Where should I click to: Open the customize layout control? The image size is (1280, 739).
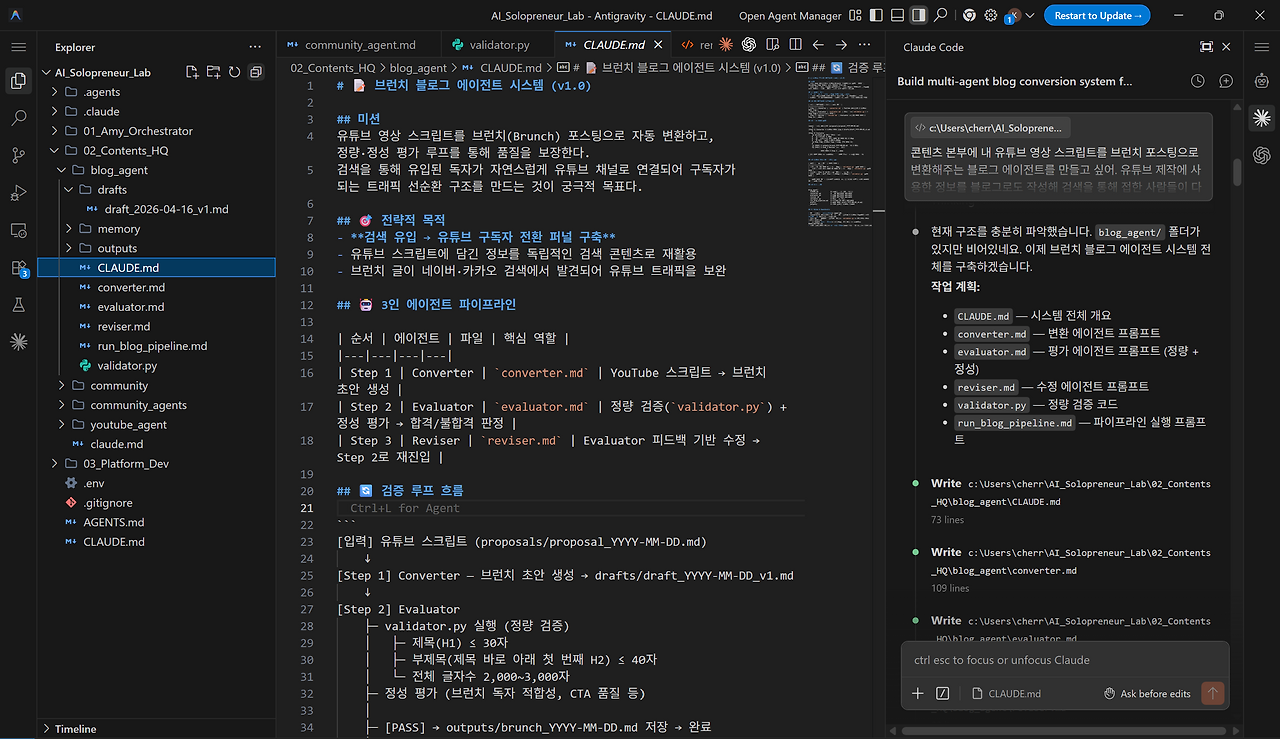855,16
